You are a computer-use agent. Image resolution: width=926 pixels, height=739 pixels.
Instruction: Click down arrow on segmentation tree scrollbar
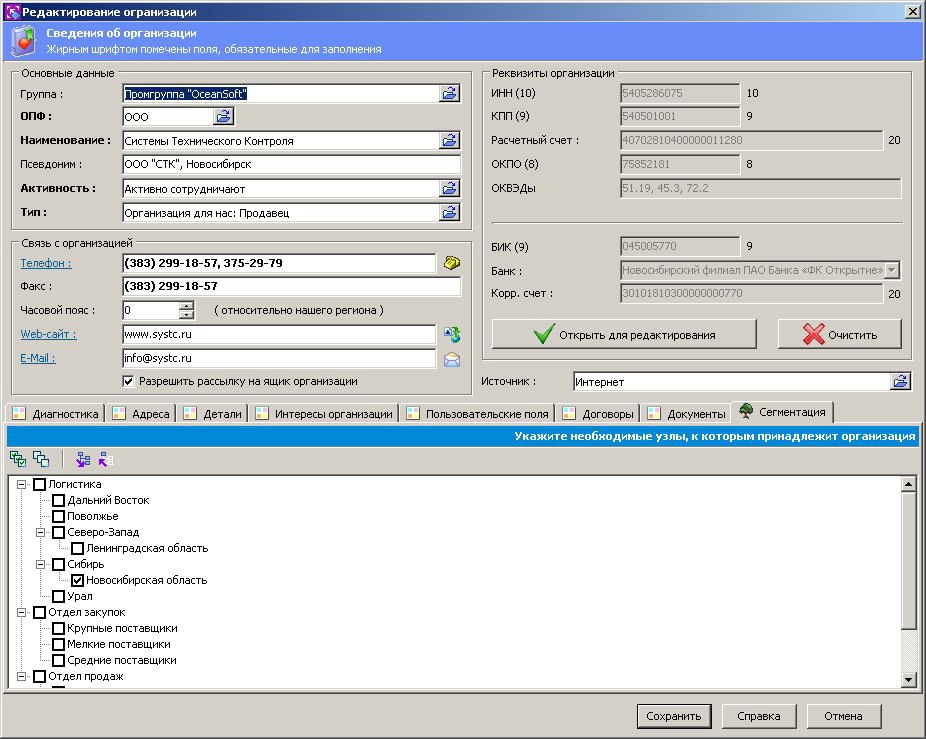click(x=908, y=680)
